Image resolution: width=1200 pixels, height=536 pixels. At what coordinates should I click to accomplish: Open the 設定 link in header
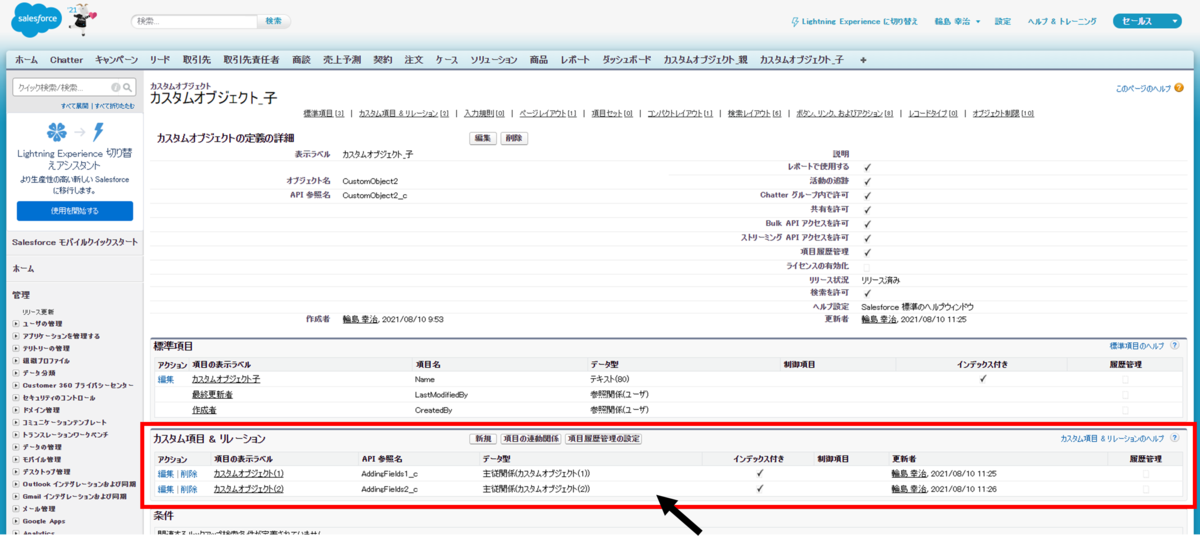pos(1003,21)
